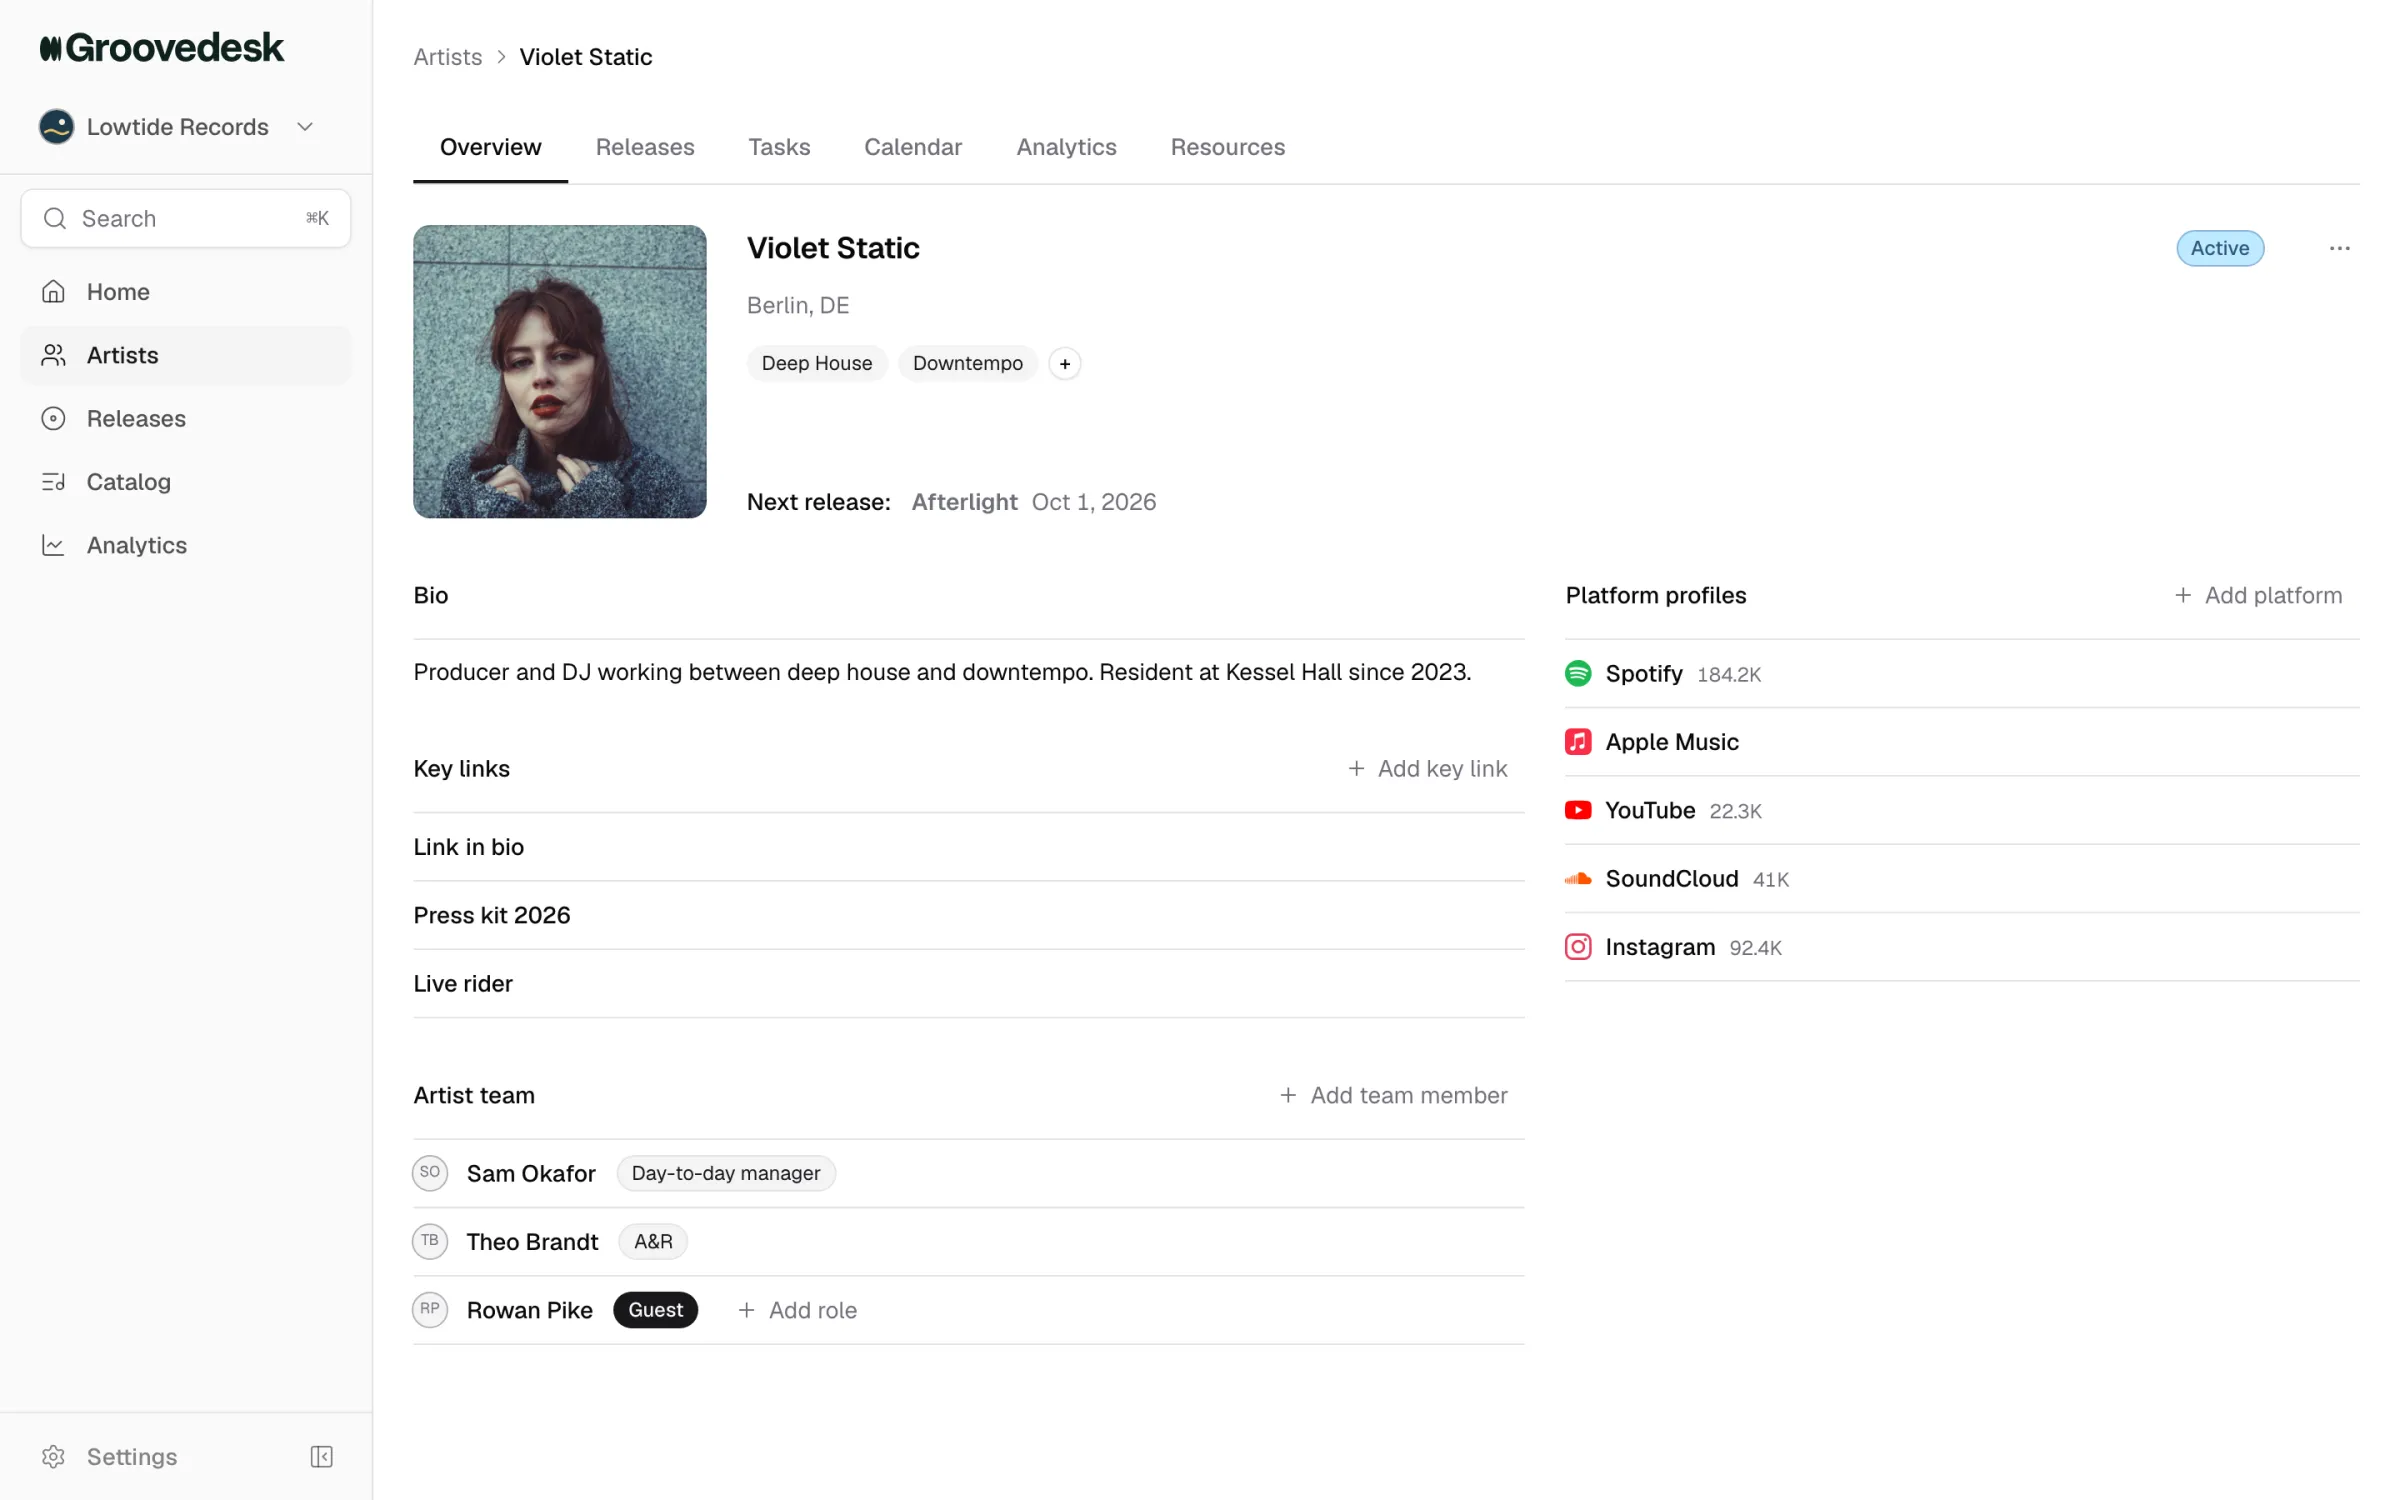
Task: Click the breadcrumb chevron separator
Action: click(x=501, y=57)
